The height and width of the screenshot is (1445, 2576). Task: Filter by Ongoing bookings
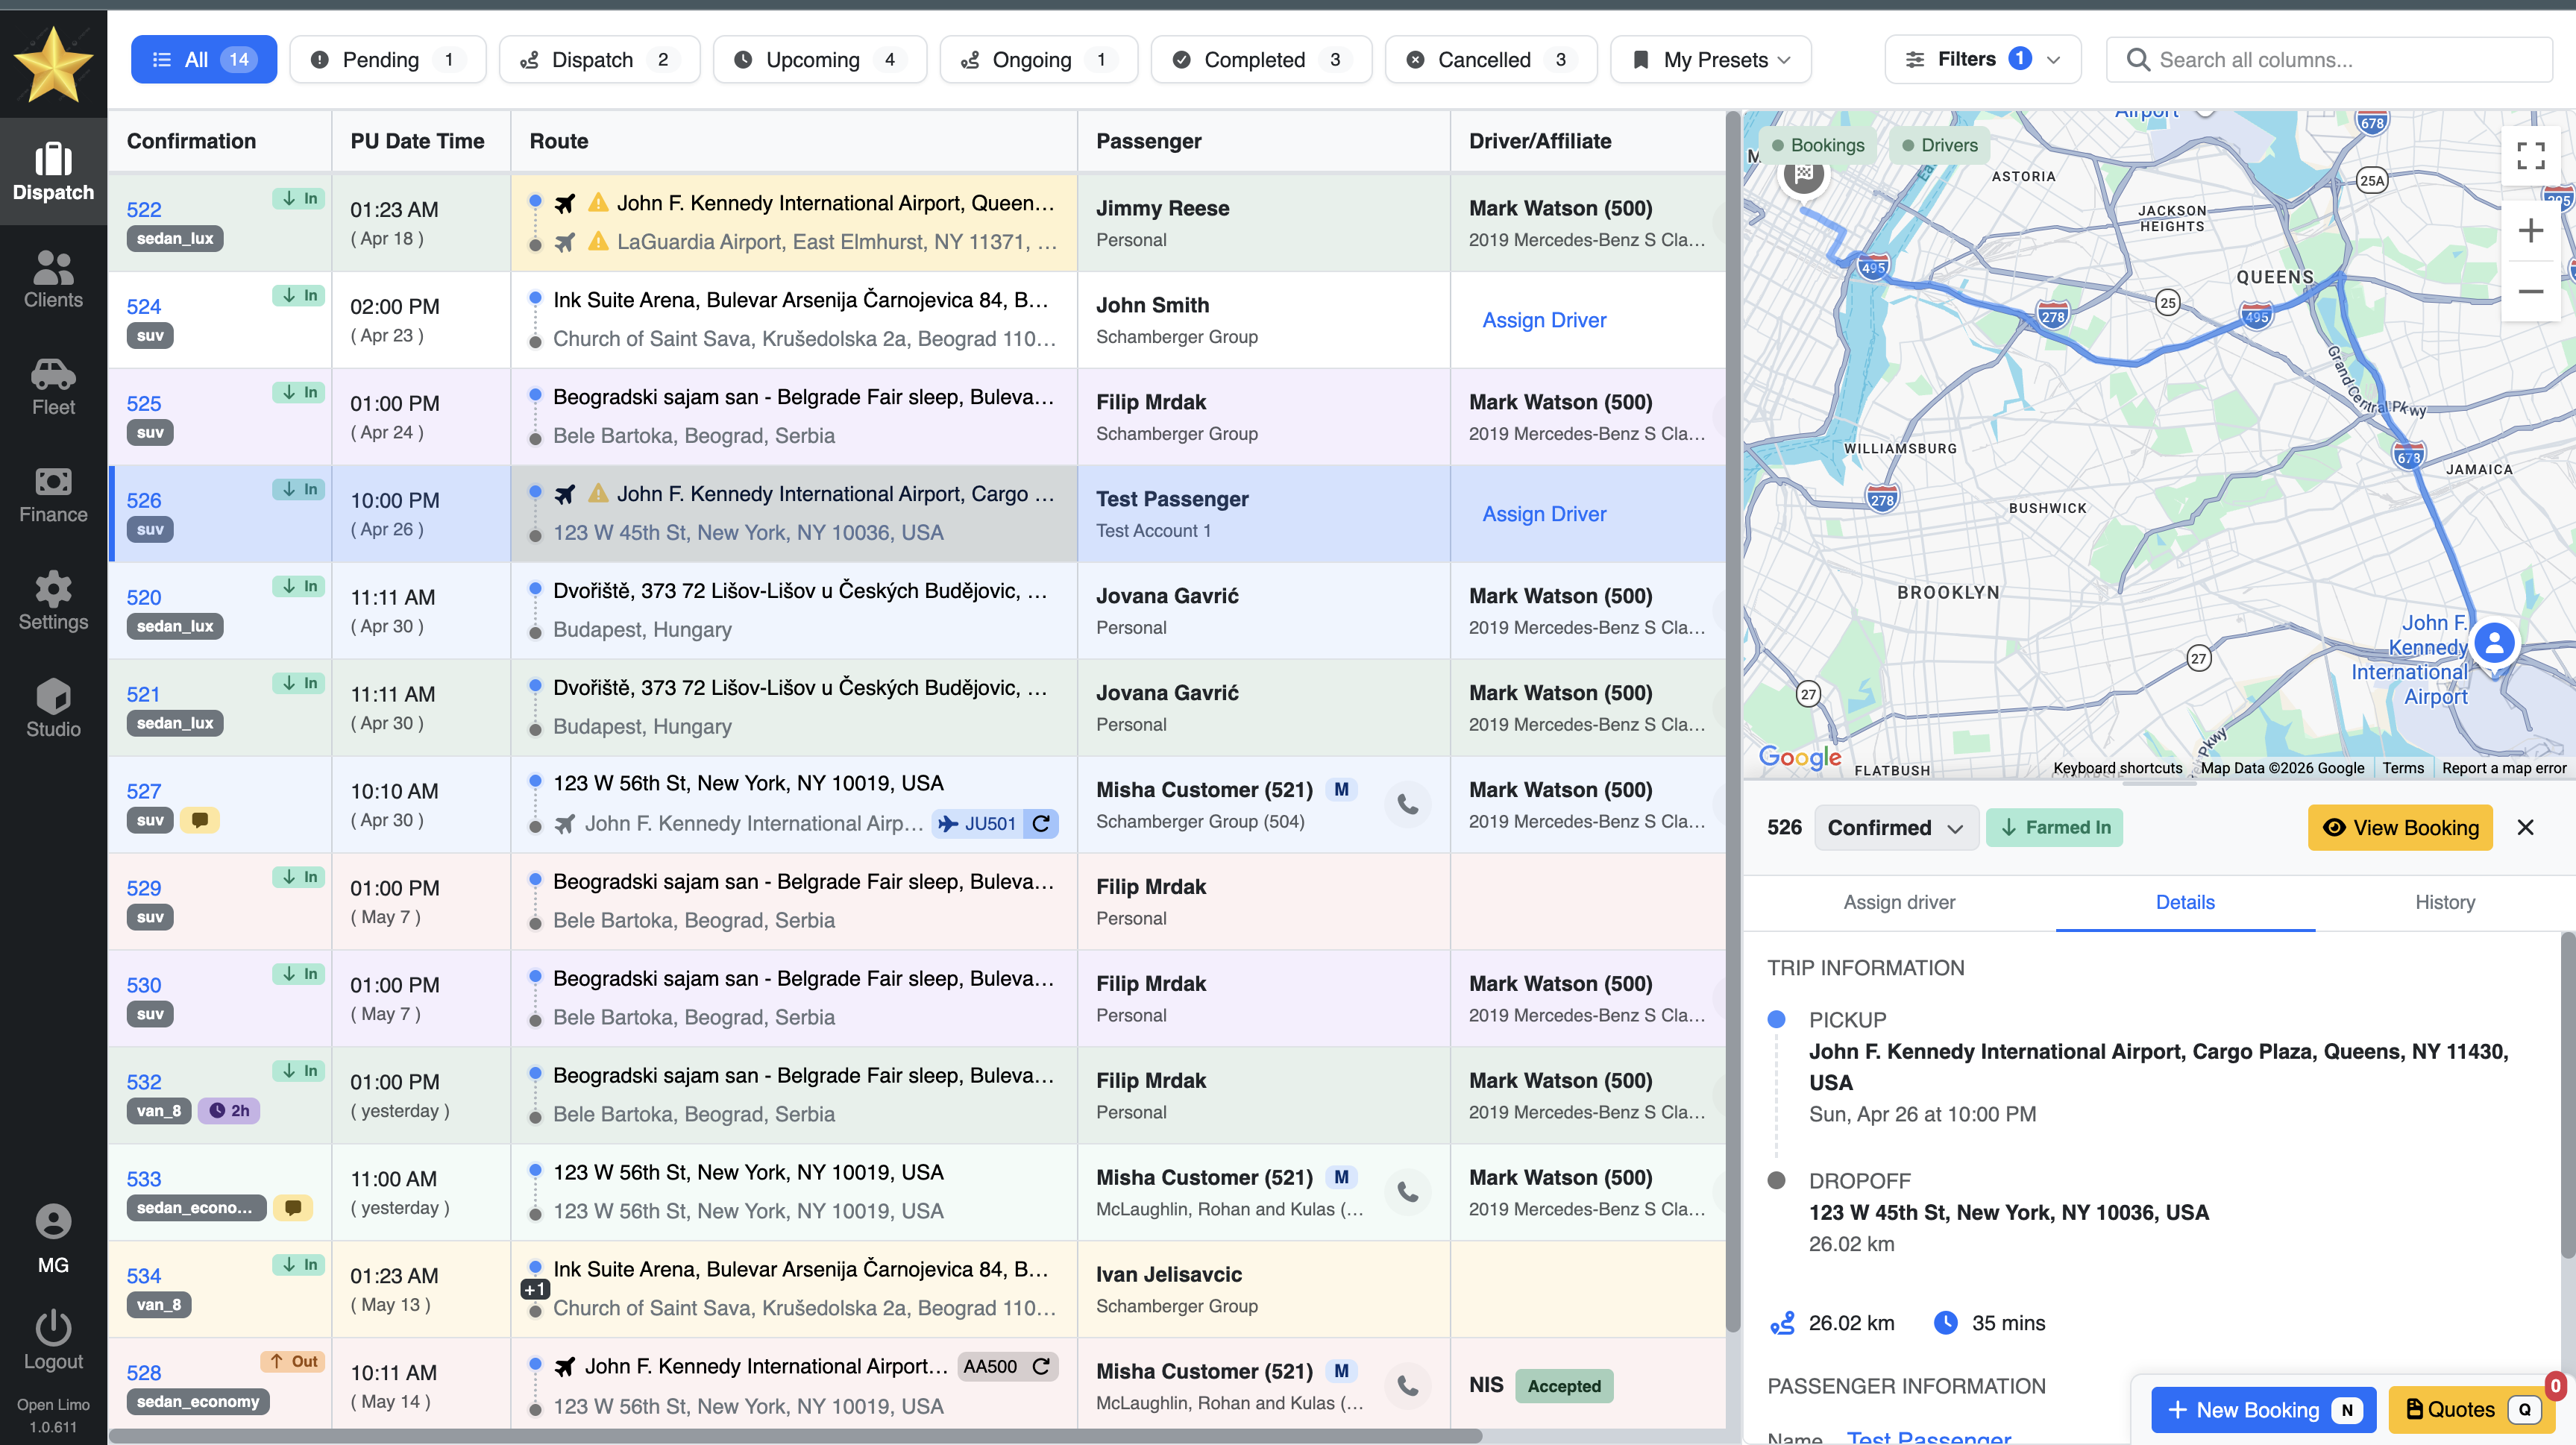click(1038, 59)
